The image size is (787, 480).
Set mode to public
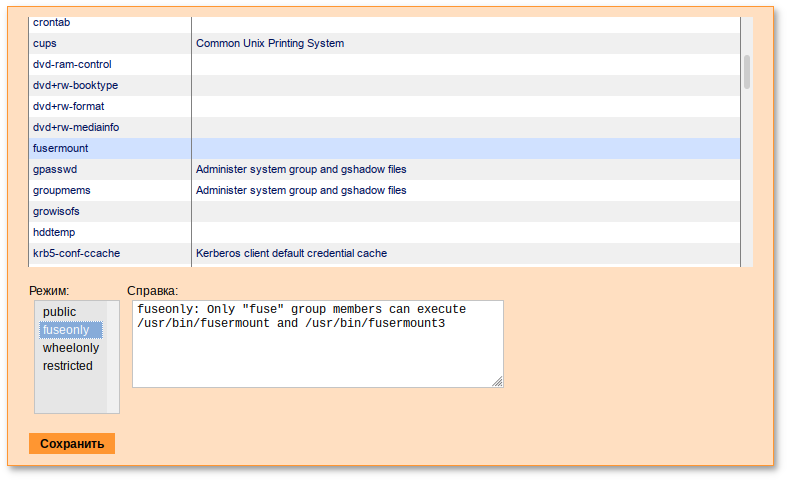(x=59, y=312)
